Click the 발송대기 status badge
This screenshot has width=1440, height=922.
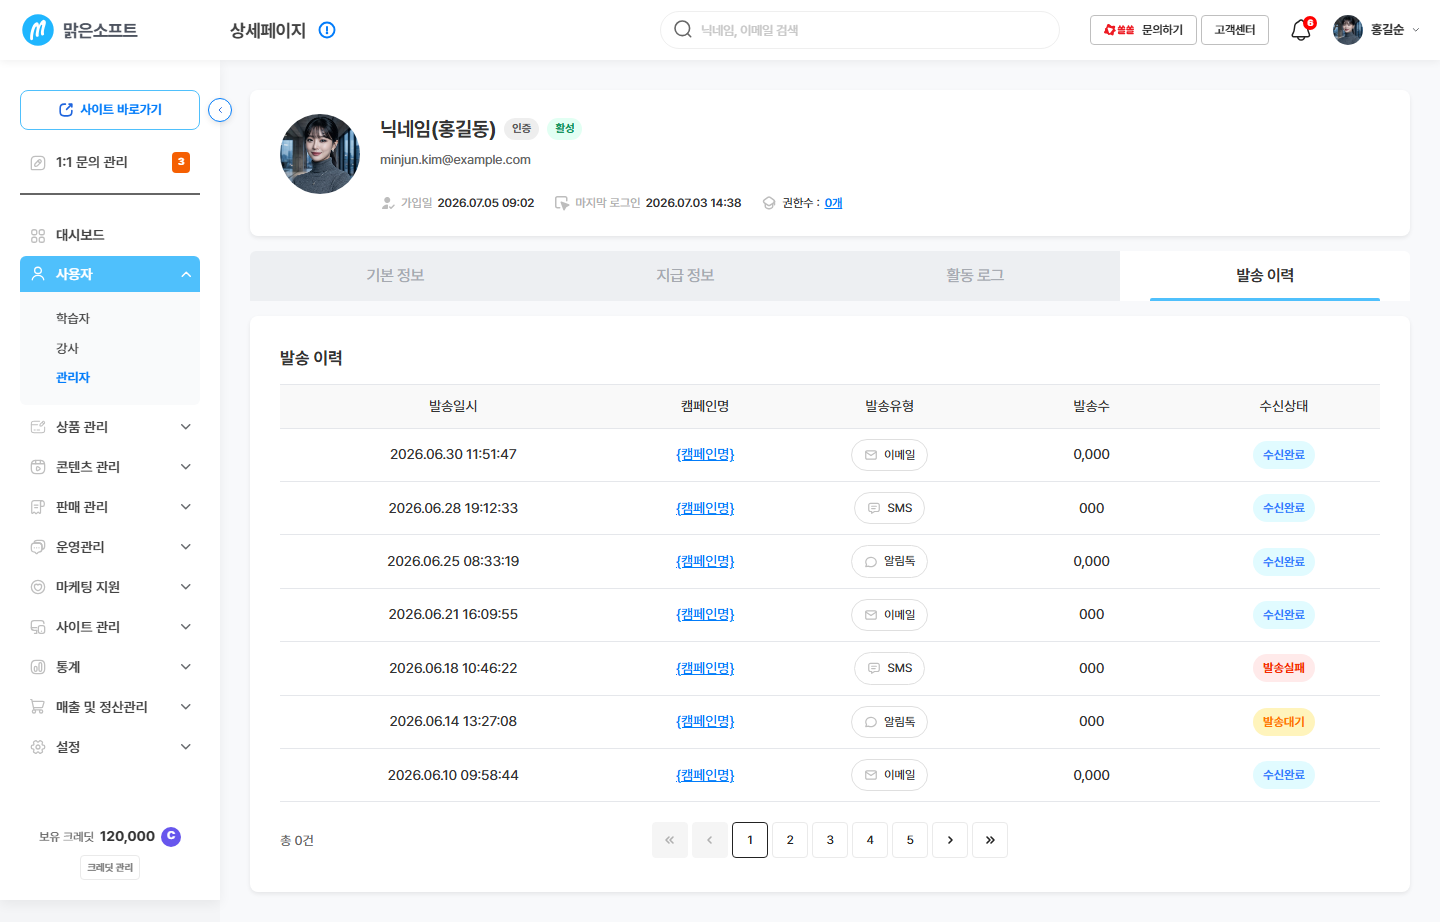(1283, 722)
